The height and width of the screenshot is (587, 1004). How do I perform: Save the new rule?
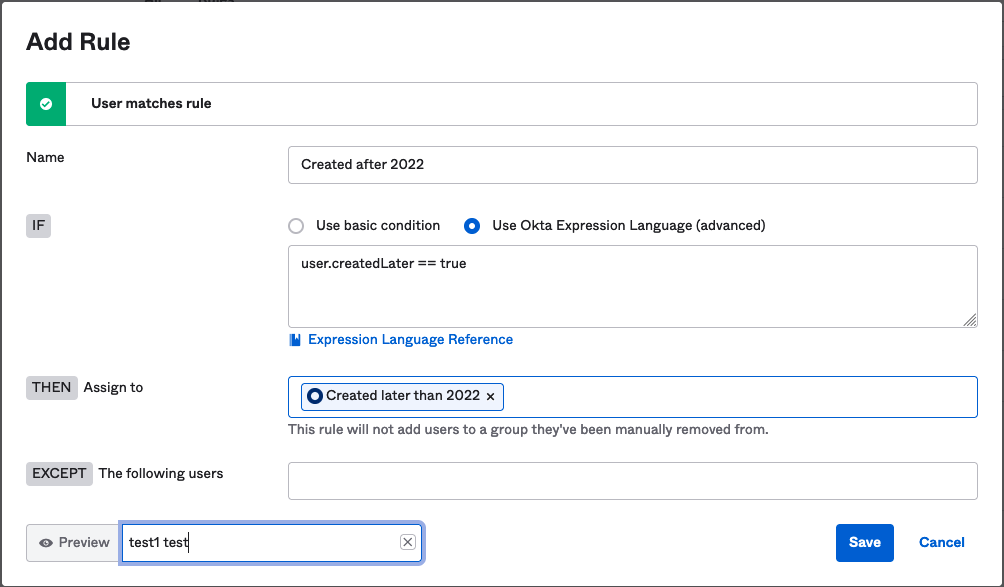tap(864, 542)
